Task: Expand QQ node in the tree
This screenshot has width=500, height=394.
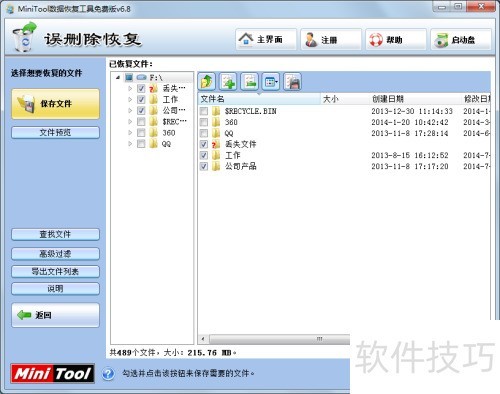Action: [x=130, y=144]
